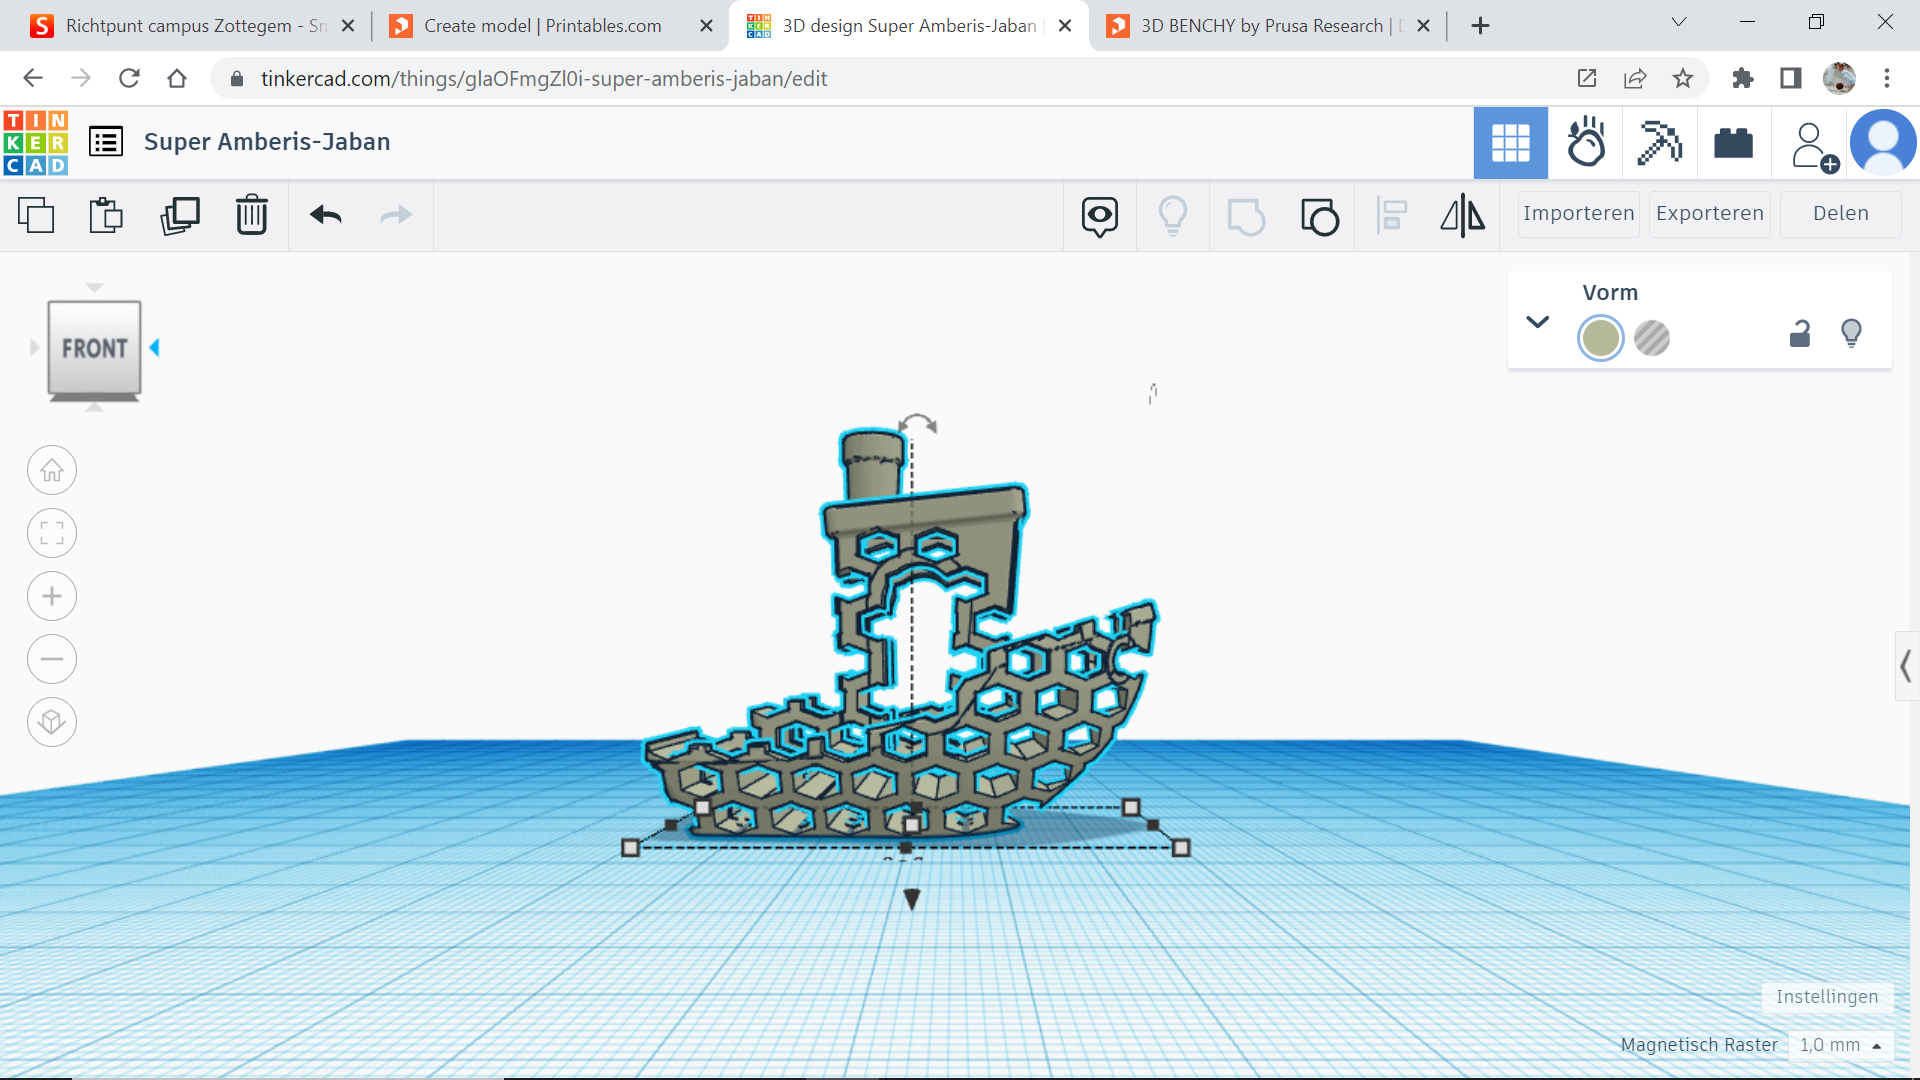This screenshot has height=1080, width=1920.
Task: Click the Align tool icon
Action: [1392, 216]
